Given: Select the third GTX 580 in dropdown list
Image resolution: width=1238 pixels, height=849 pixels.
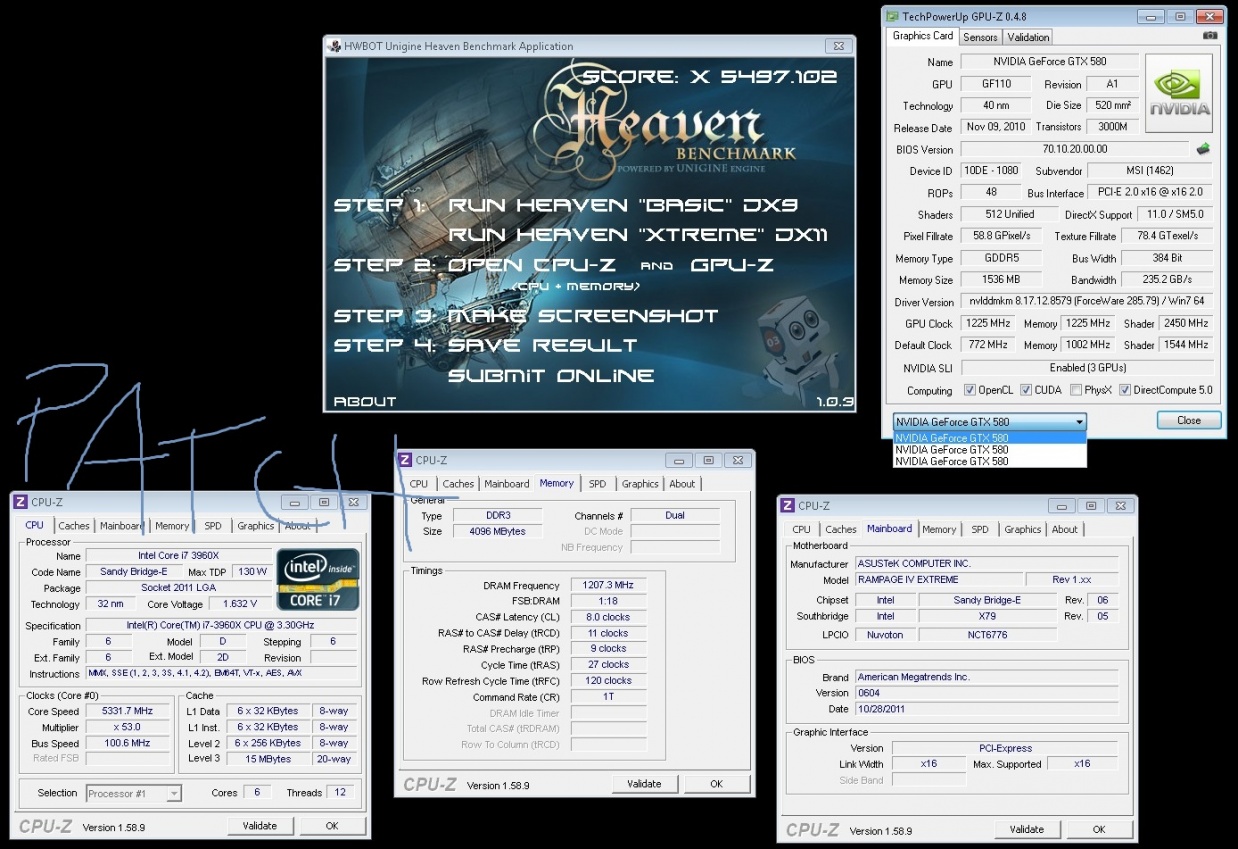Looking at the screenshot, I should [x=951, y=462].
